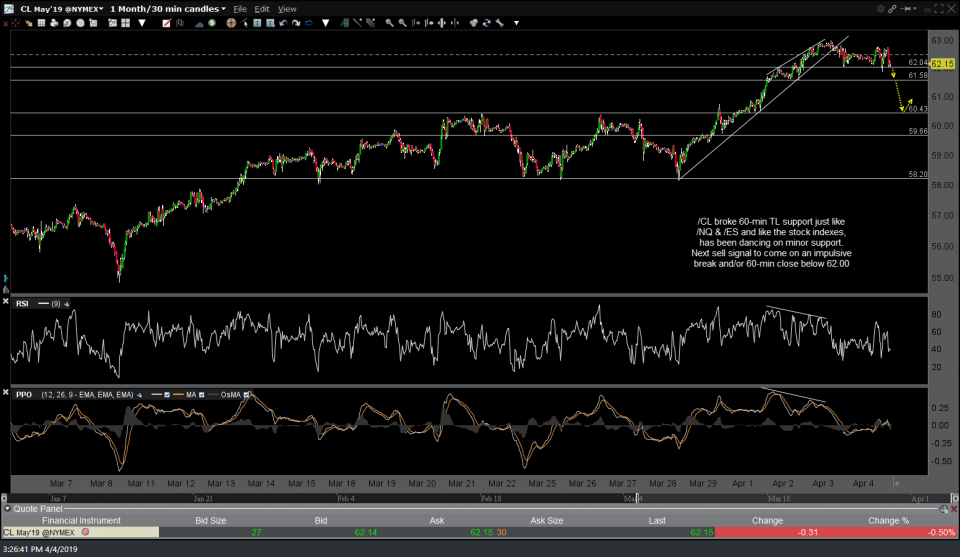Viewport: 960px width, 557px height.
Task: Click the candlestick bar type icon
Action: click(180, 23)
